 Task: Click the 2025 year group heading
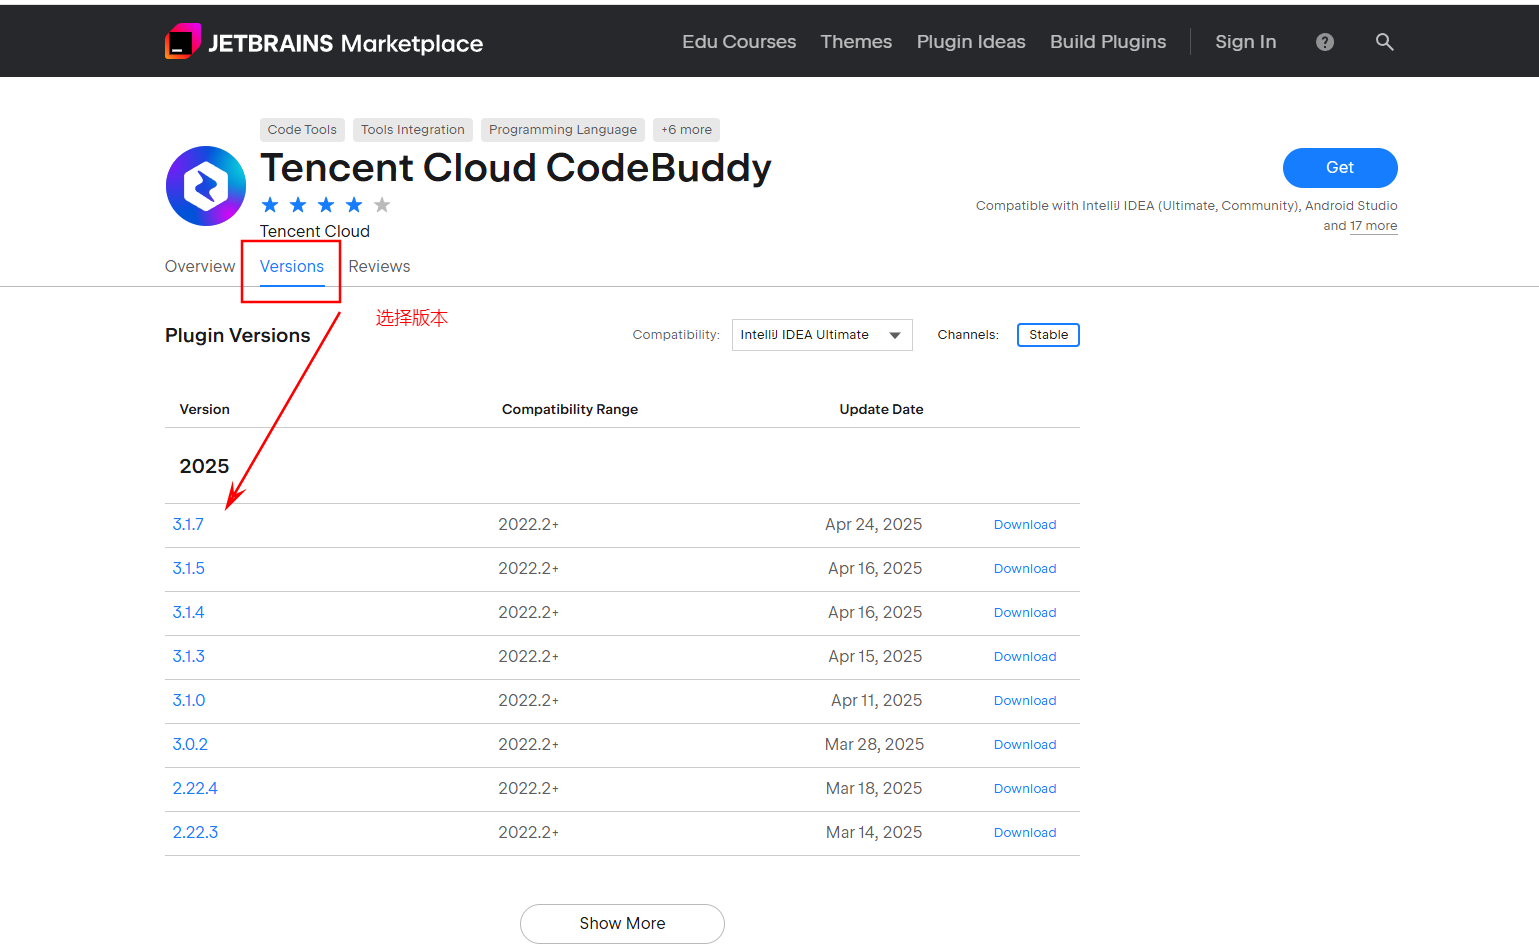(204, 466)
